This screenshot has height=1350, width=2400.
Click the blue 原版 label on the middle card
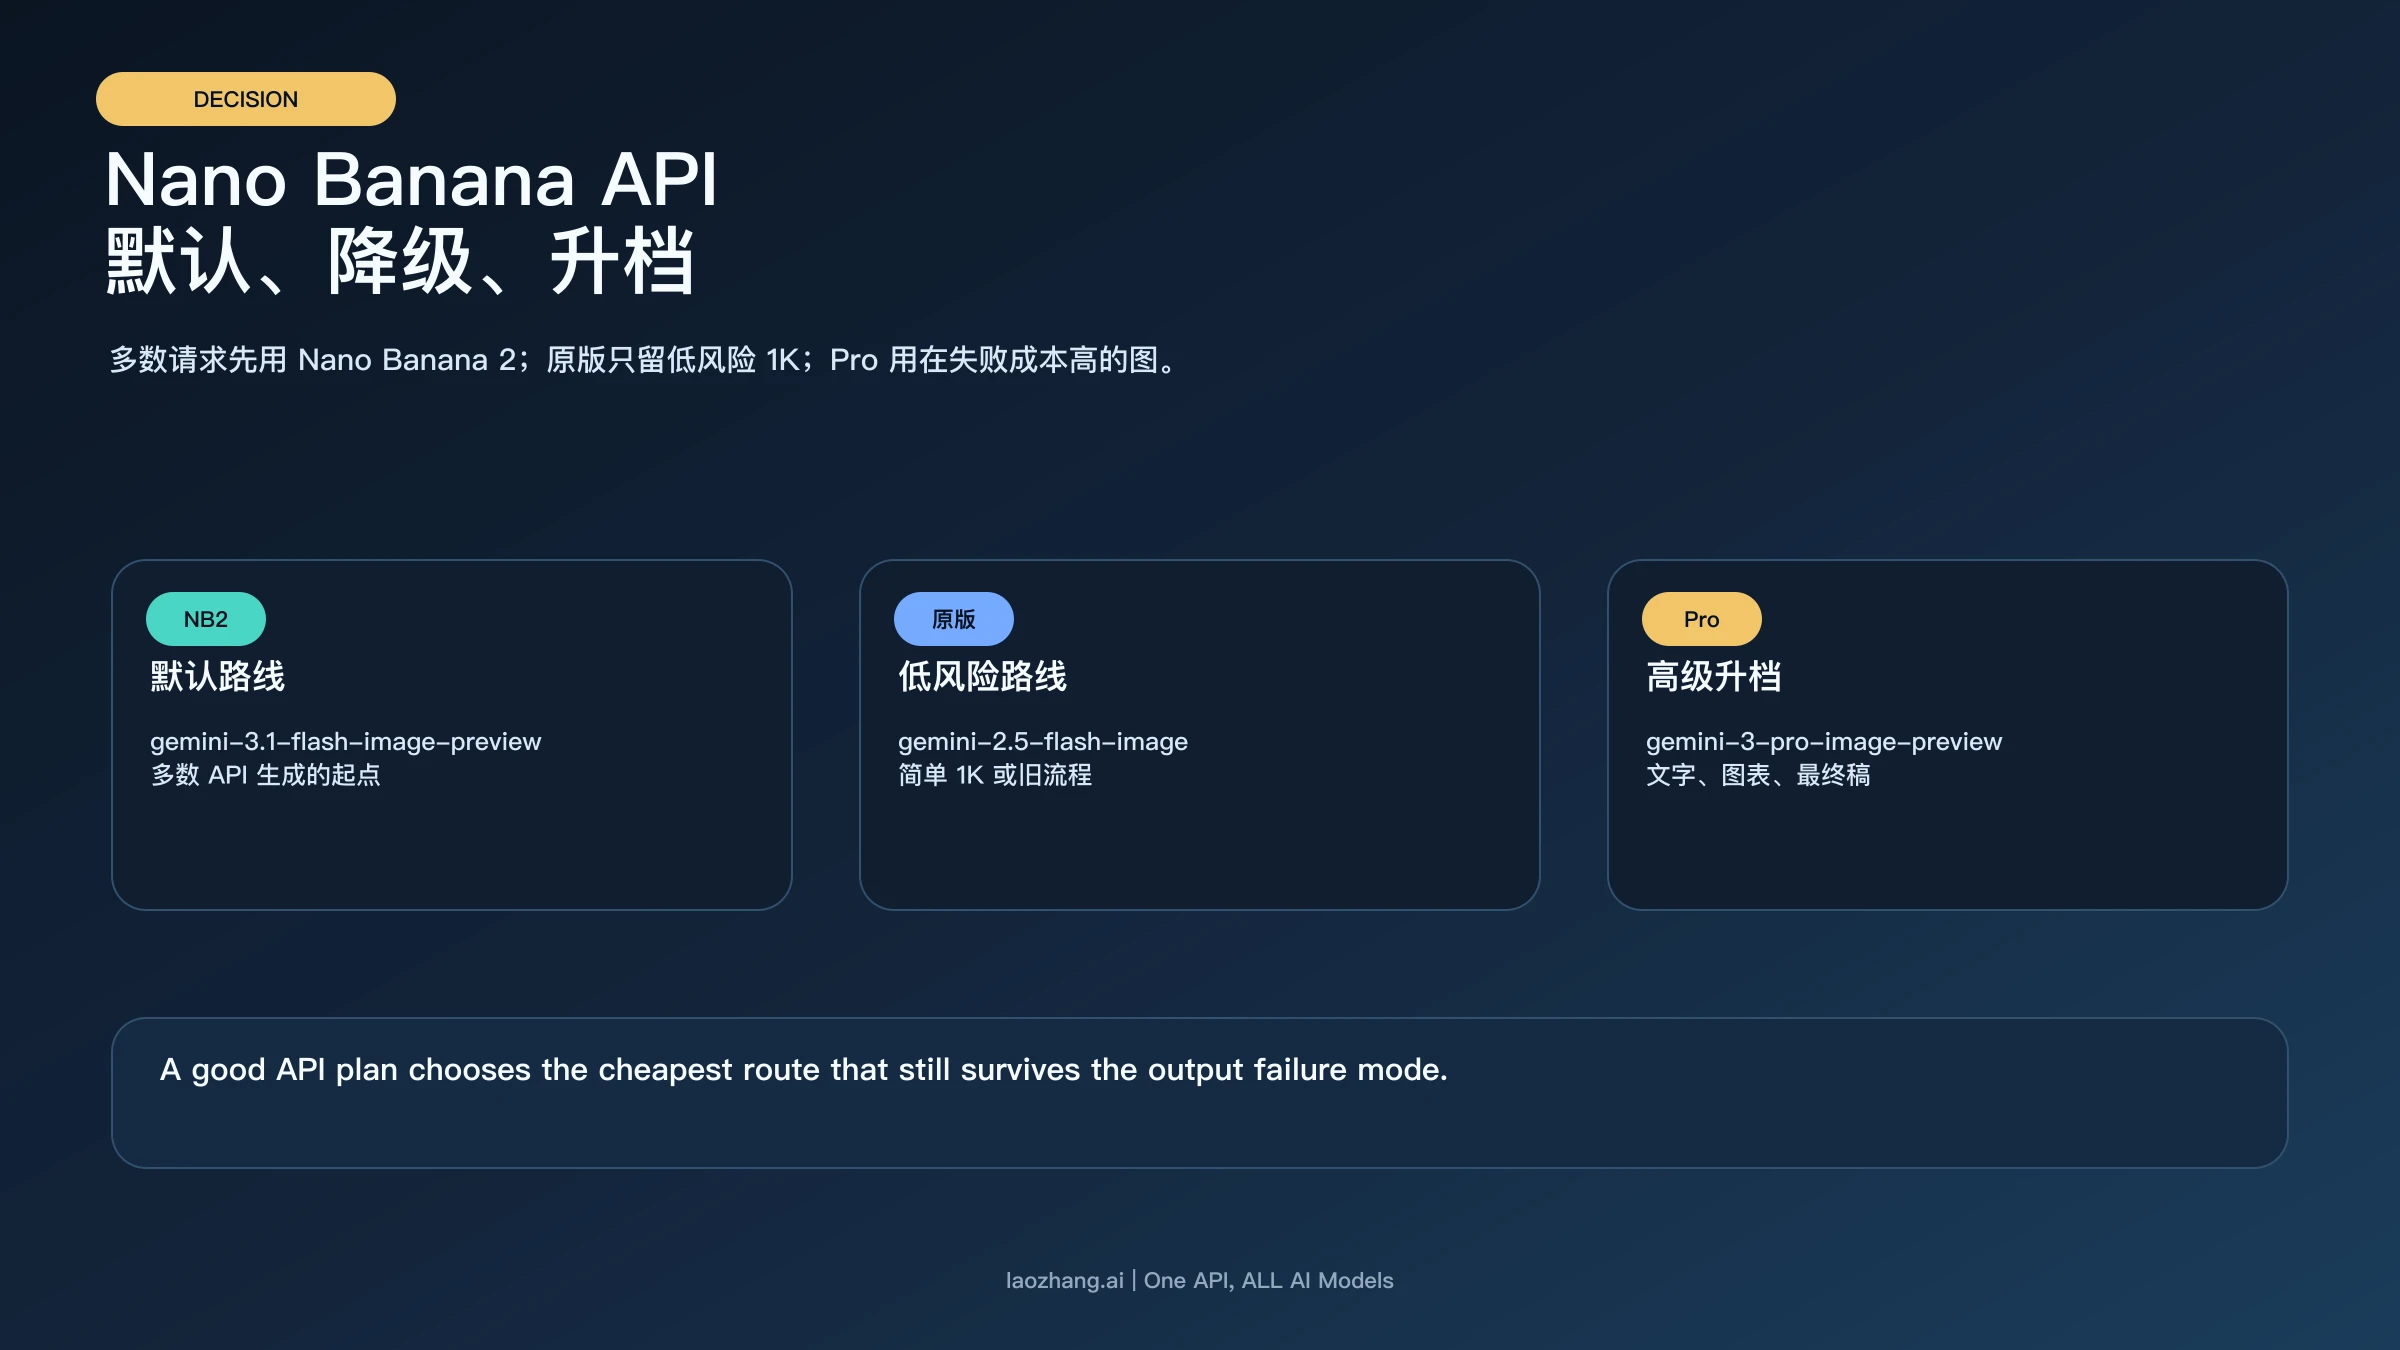pyautogui.click(x=952, y=618)
